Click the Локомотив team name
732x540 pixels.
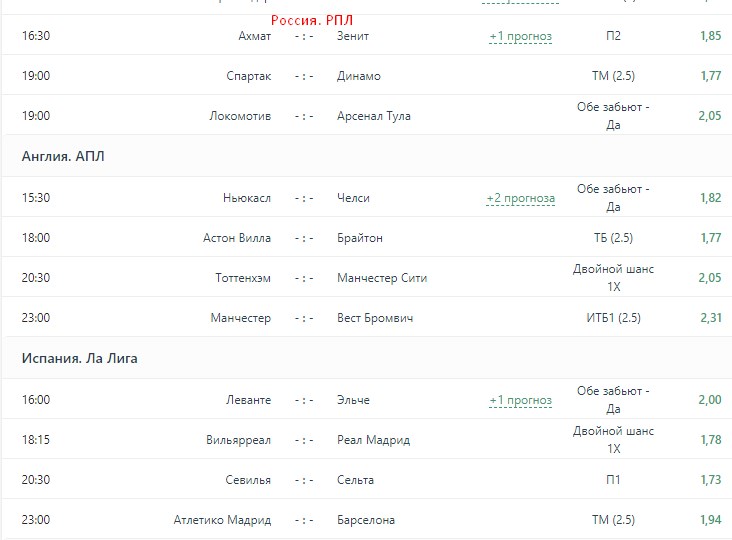pos(240,116)
